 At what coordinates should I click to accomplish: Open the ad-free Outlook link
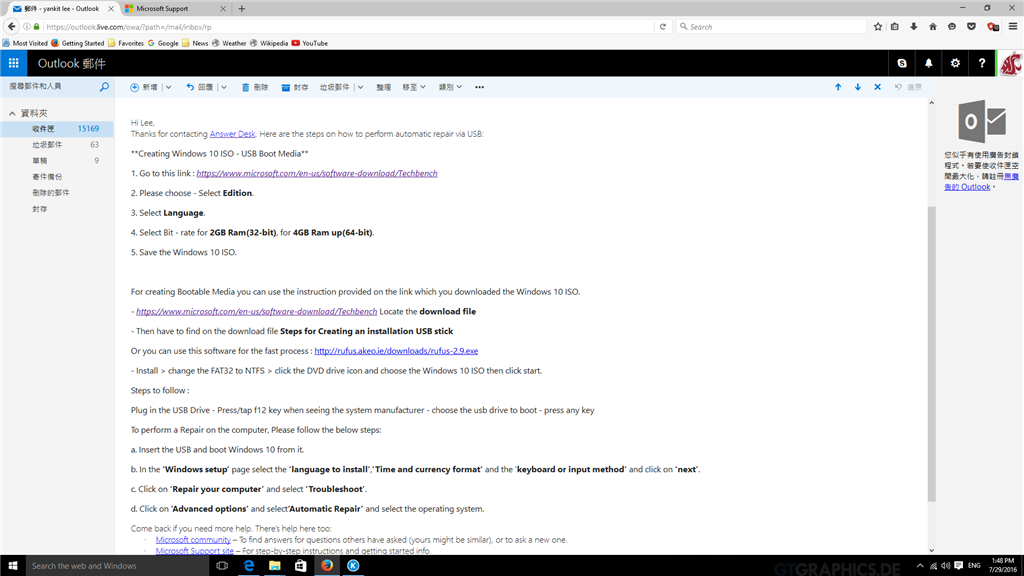(981, 182)
